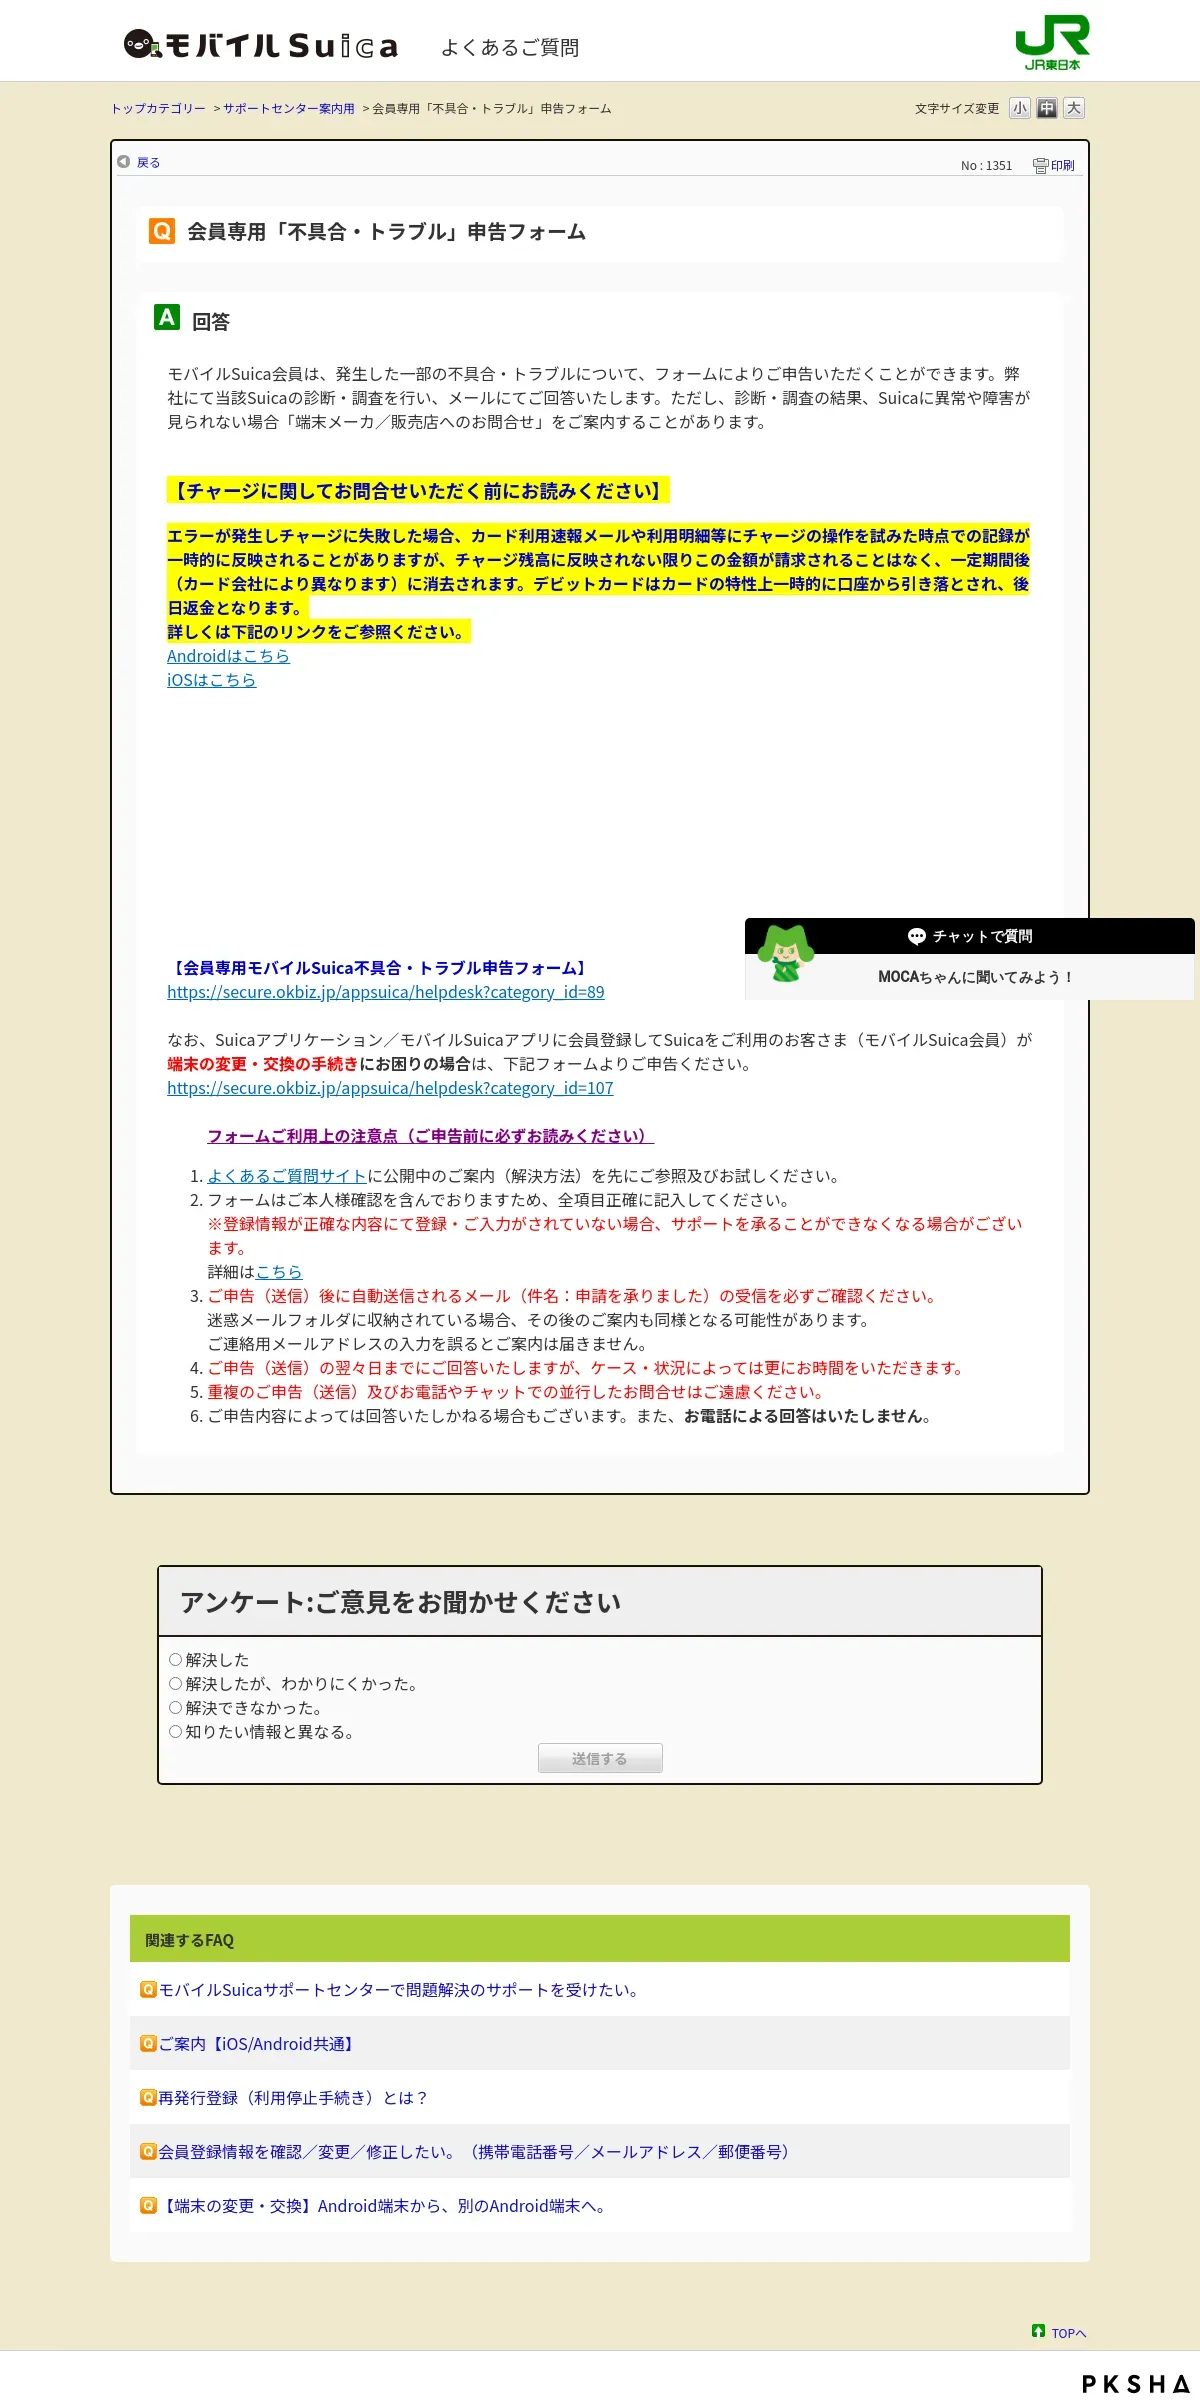1200x2407 pixels.
Task: Click the 印刷 print link
Action: tap(1063, 165)
